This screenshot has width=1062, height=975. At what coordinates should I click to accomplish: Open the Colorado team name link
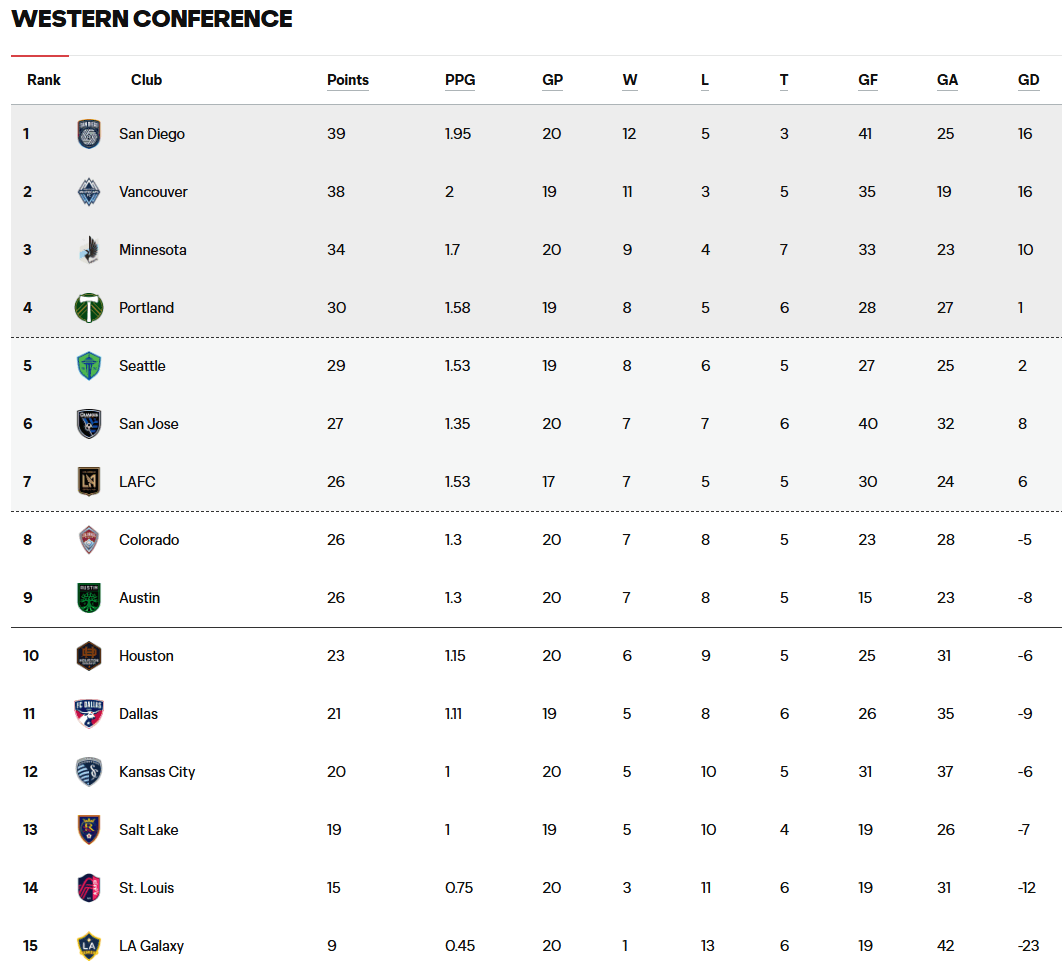pyautogui.click(x=149, y=540)
